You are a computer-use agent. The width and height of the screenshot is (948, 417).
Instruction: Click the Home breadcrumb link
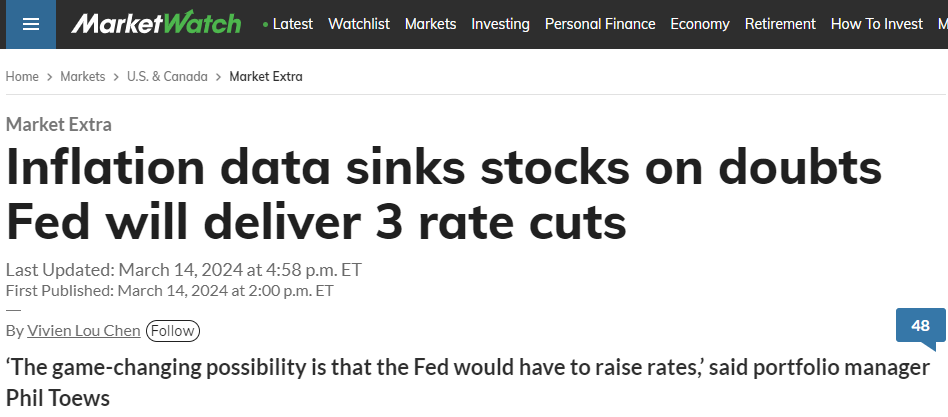point(22,77)
